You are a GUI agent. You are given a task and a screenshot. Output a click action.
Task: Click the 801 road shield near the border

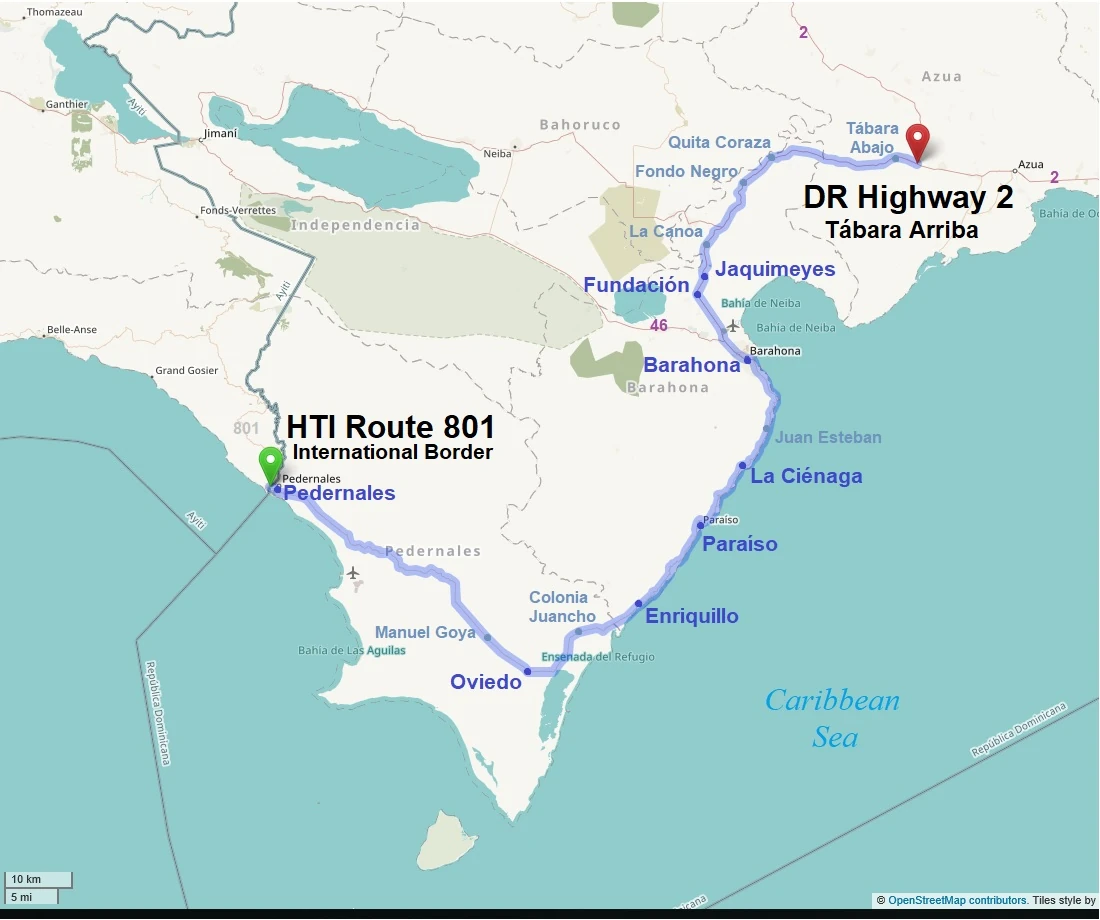coord(246,429)
